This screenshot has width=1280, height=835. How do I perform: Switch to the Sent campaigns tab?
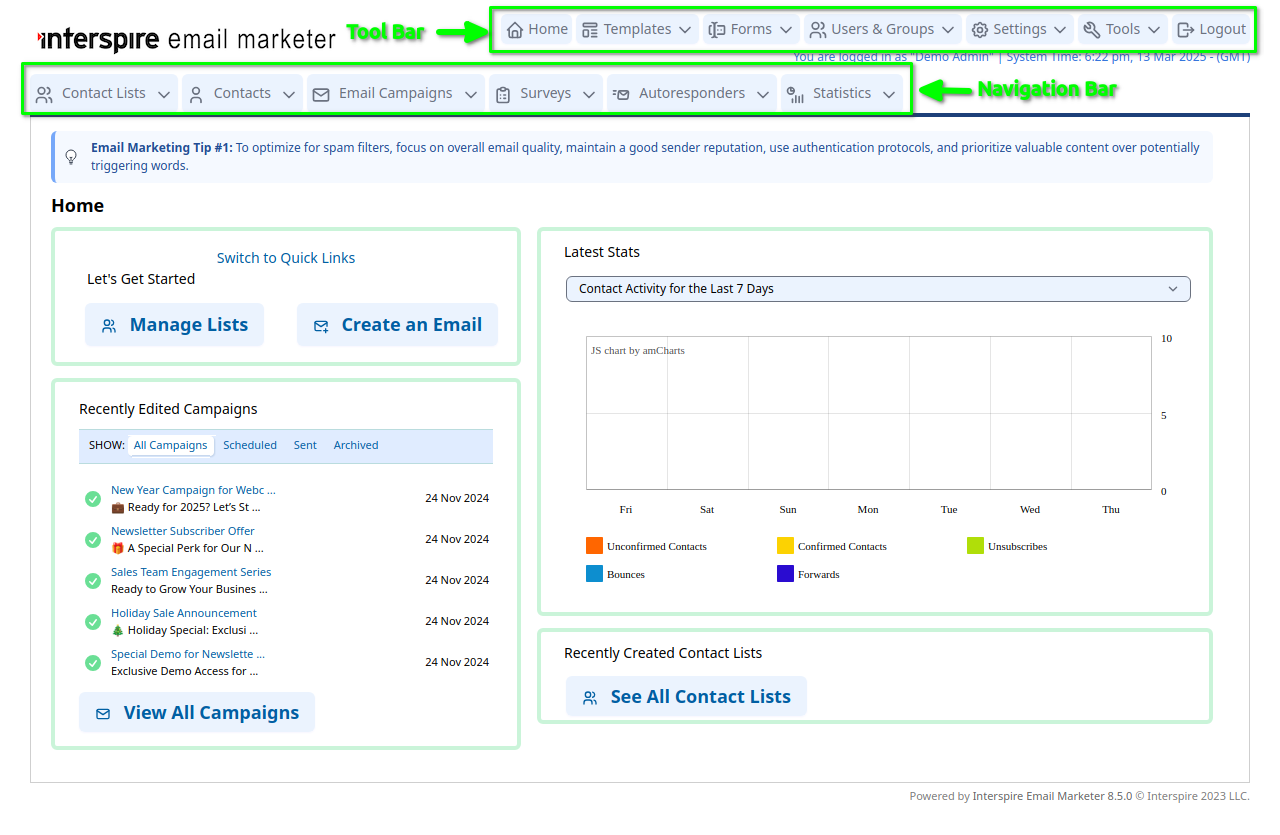coord(305,444)
